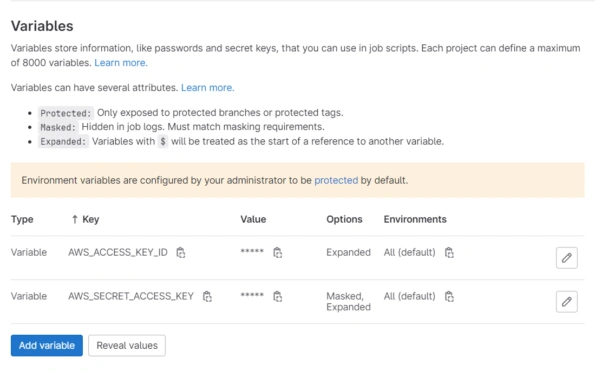Click the Protected: attribute label
Image resolution: width=595 pixels, height=371 pixels.
(66, 113)
